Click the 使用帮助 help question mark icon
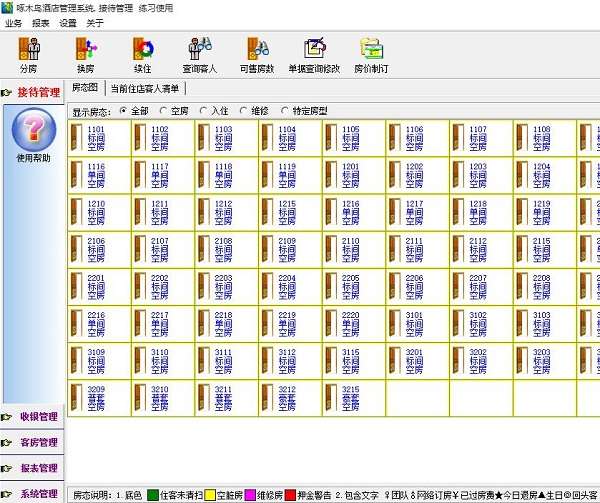This screenshot has width=600, height=503. tap(34, 130)
